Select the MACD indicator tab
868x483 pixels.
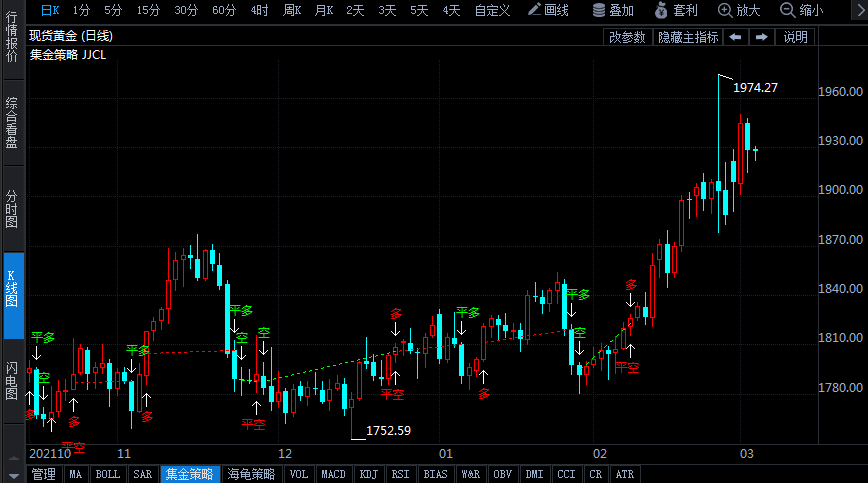[333, 475]
